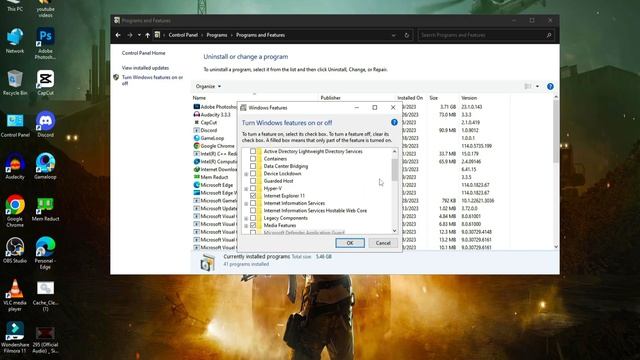Launch the Wondershare Filmora 11 shortcut
This screenshot has height=360, width=640.
tap(15, 338)
